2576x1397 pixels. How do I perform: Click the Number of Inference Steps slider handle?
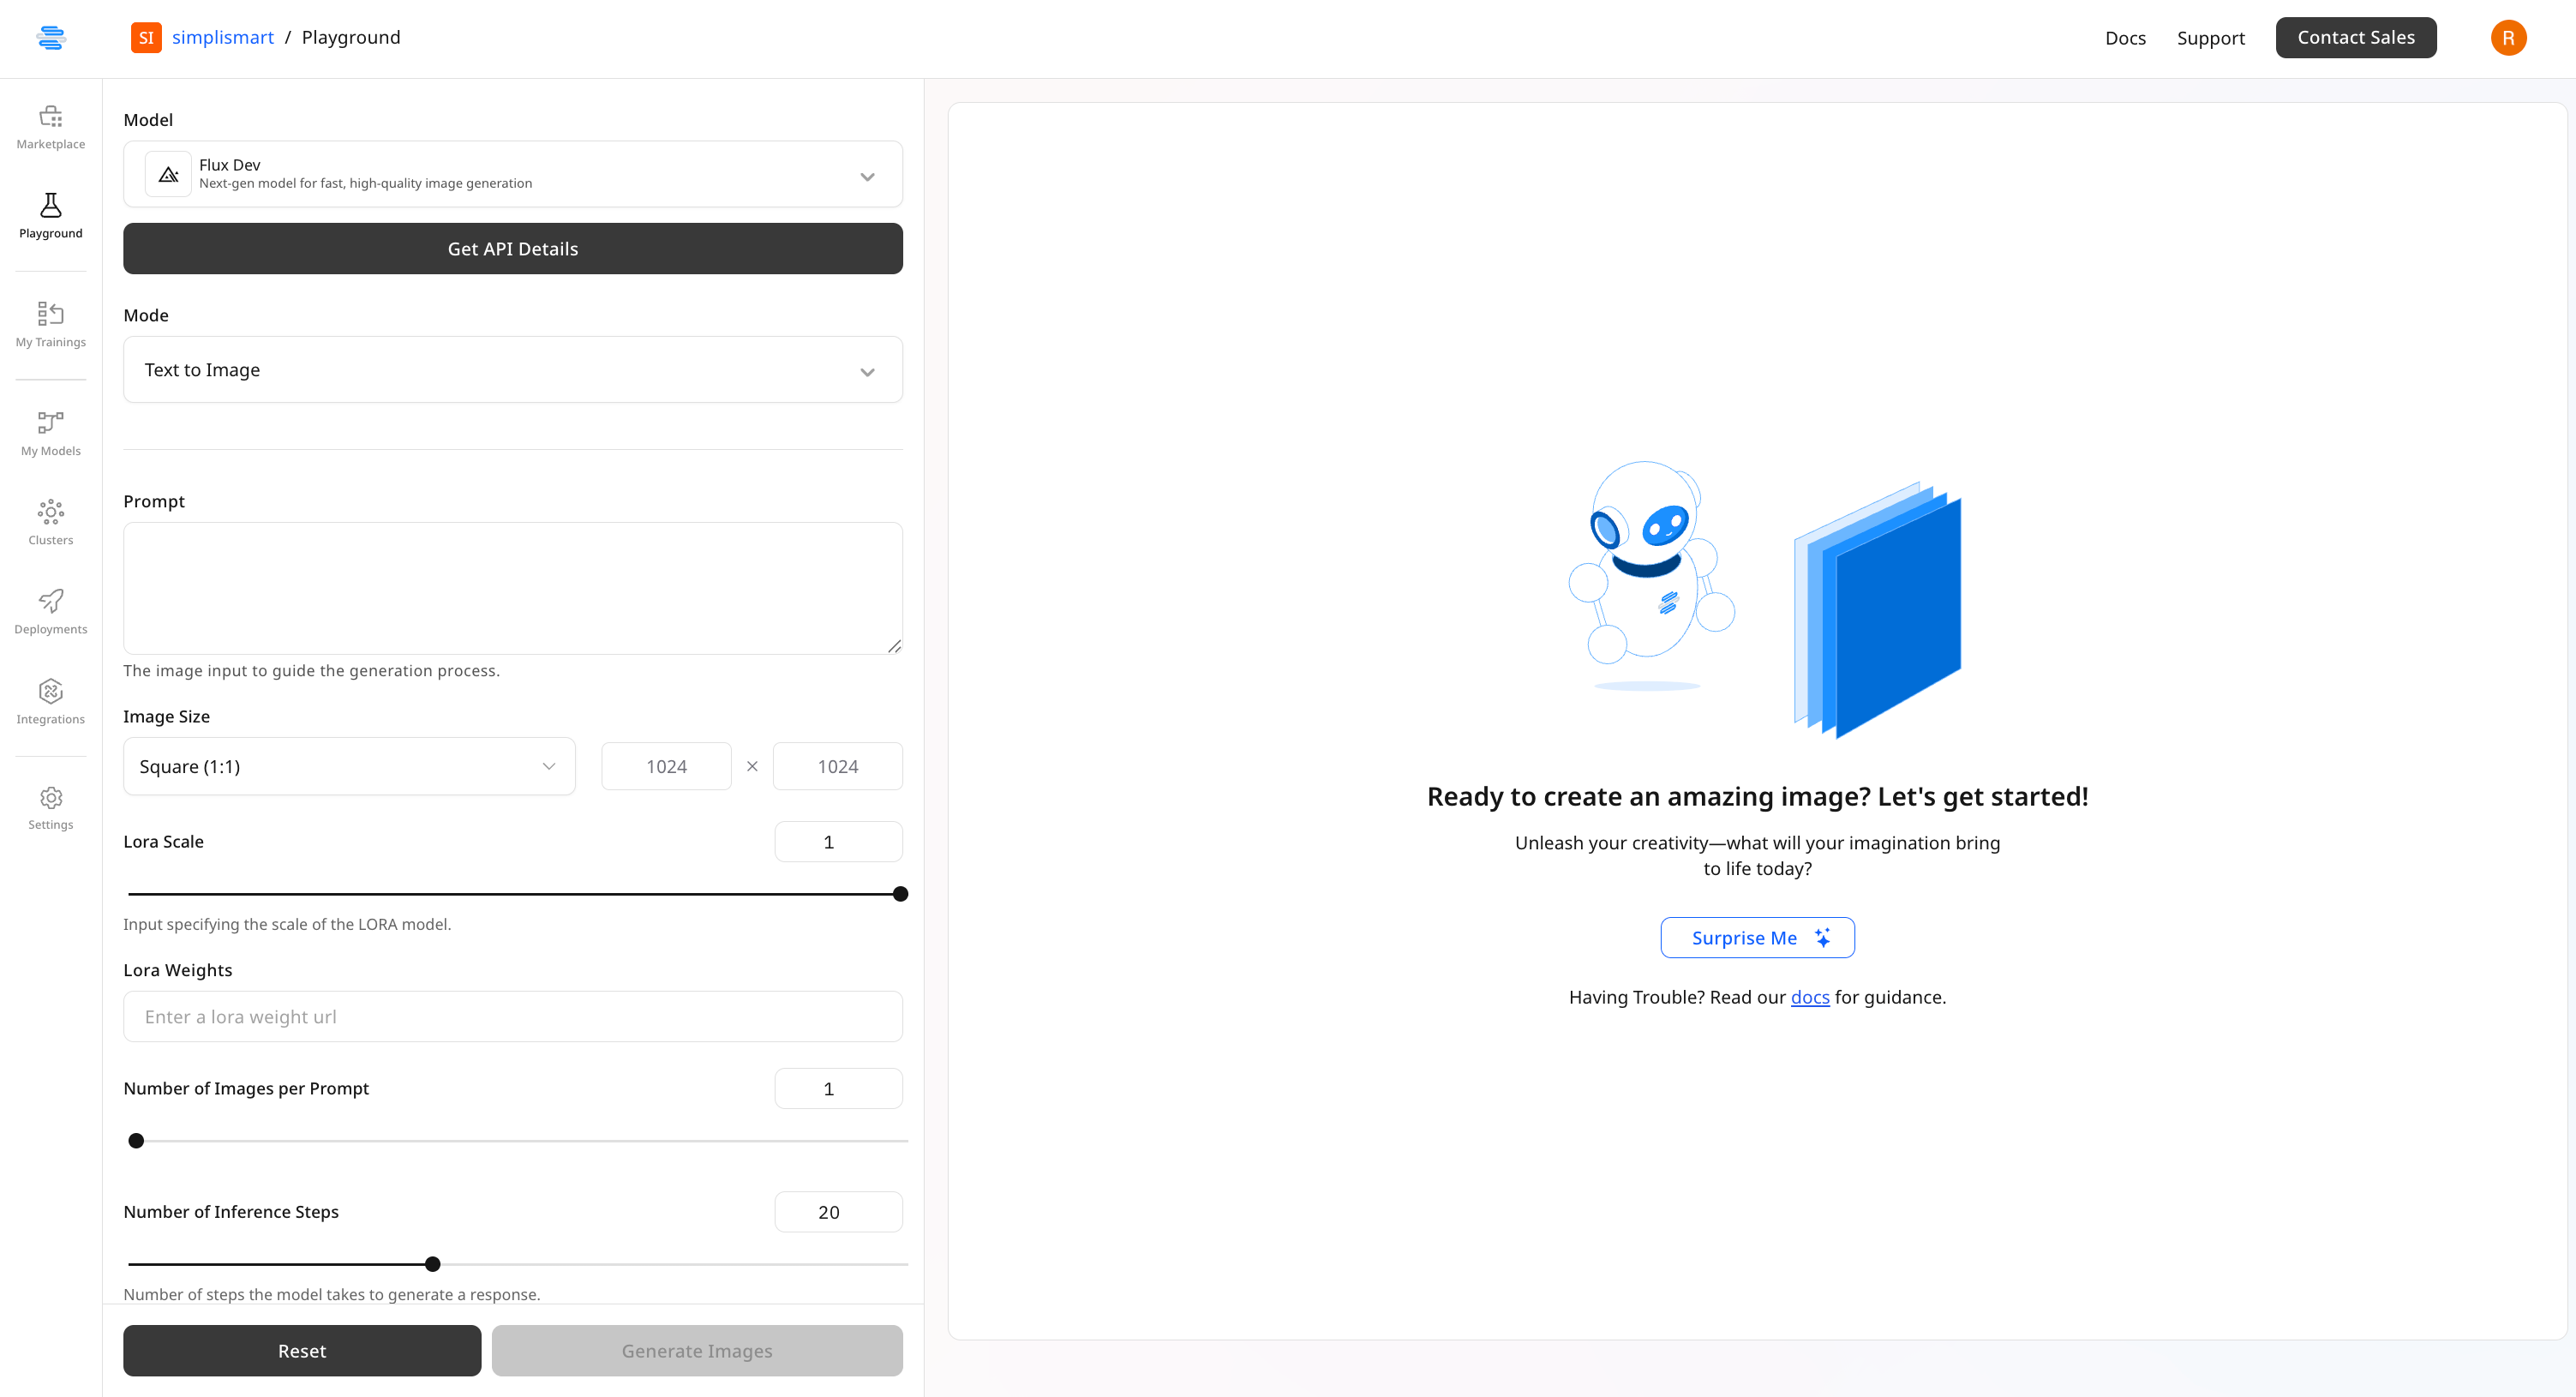click(x=432, y=1265)
